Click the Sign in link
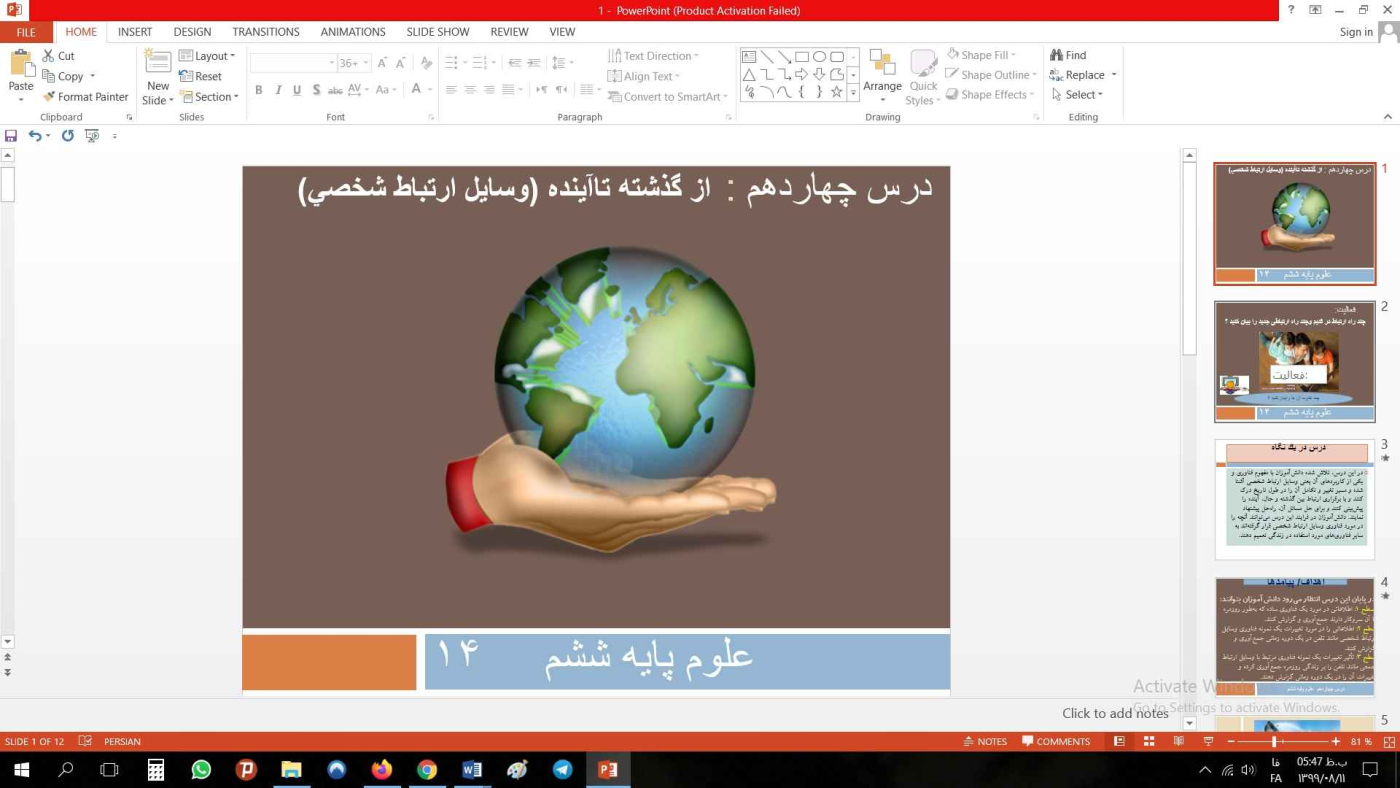 pyautogui.click(x=1356, y=32)
